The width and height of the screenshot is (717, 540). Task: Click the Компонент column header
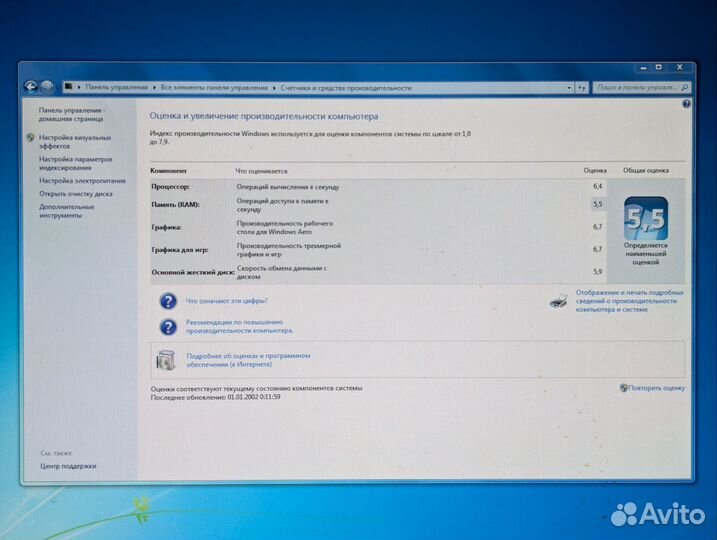coord(168,171)
